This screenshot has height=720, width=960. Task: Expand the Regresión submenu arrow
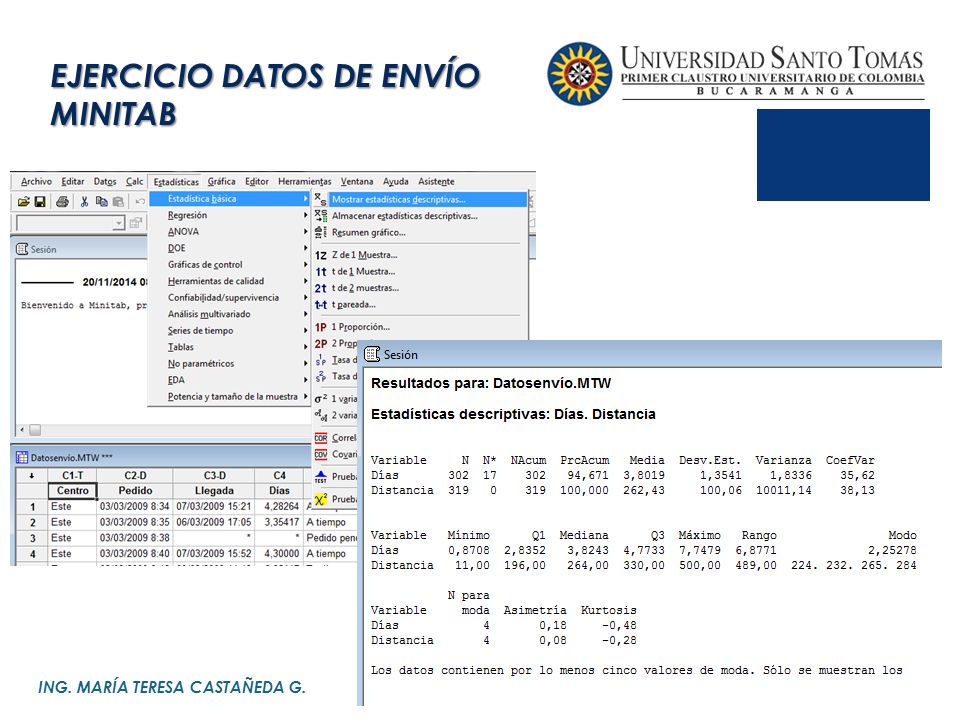pyautogui.click(x=305, y=215)
